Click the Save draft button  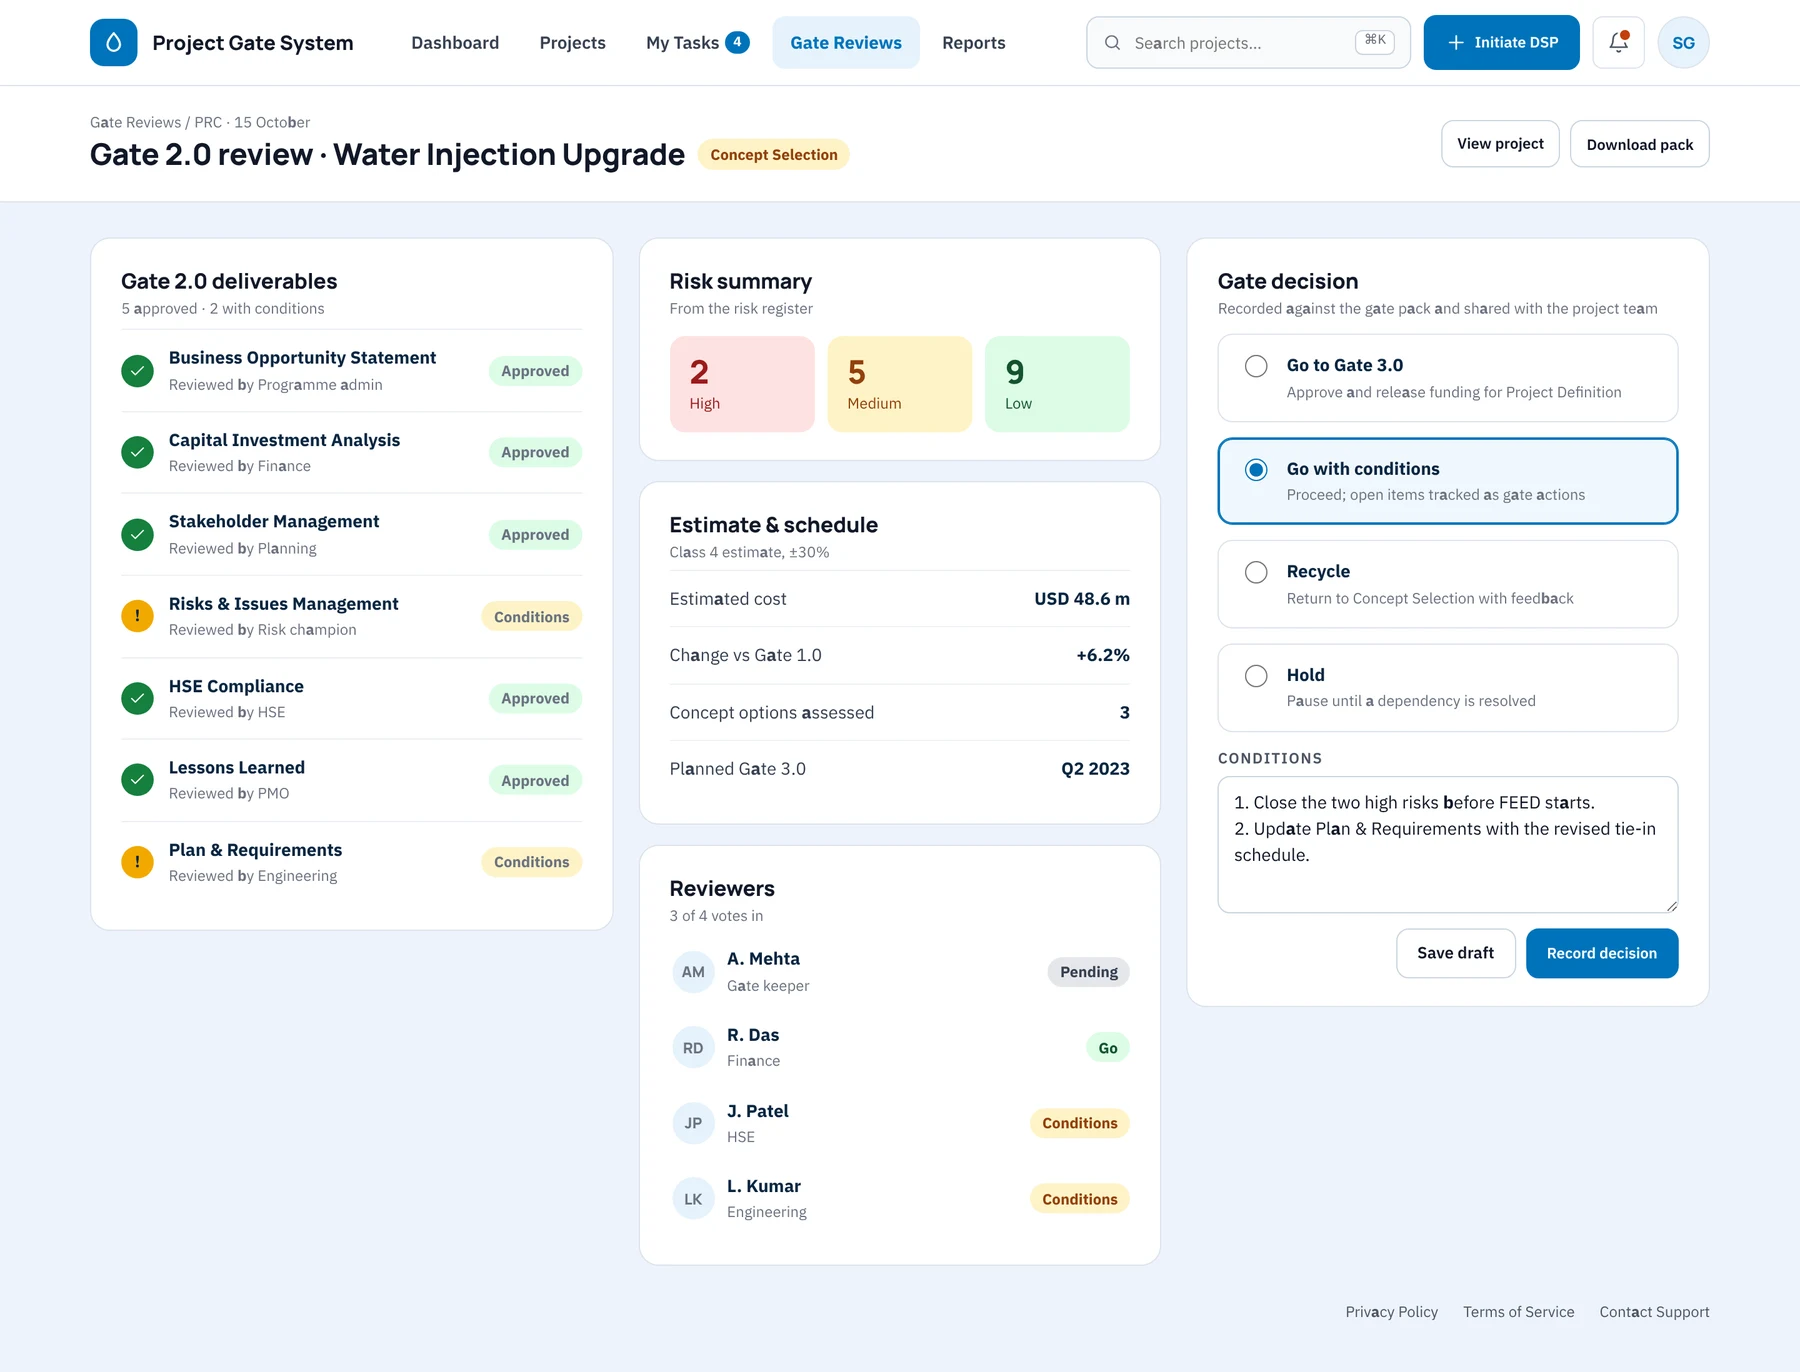click(1455, 953)
